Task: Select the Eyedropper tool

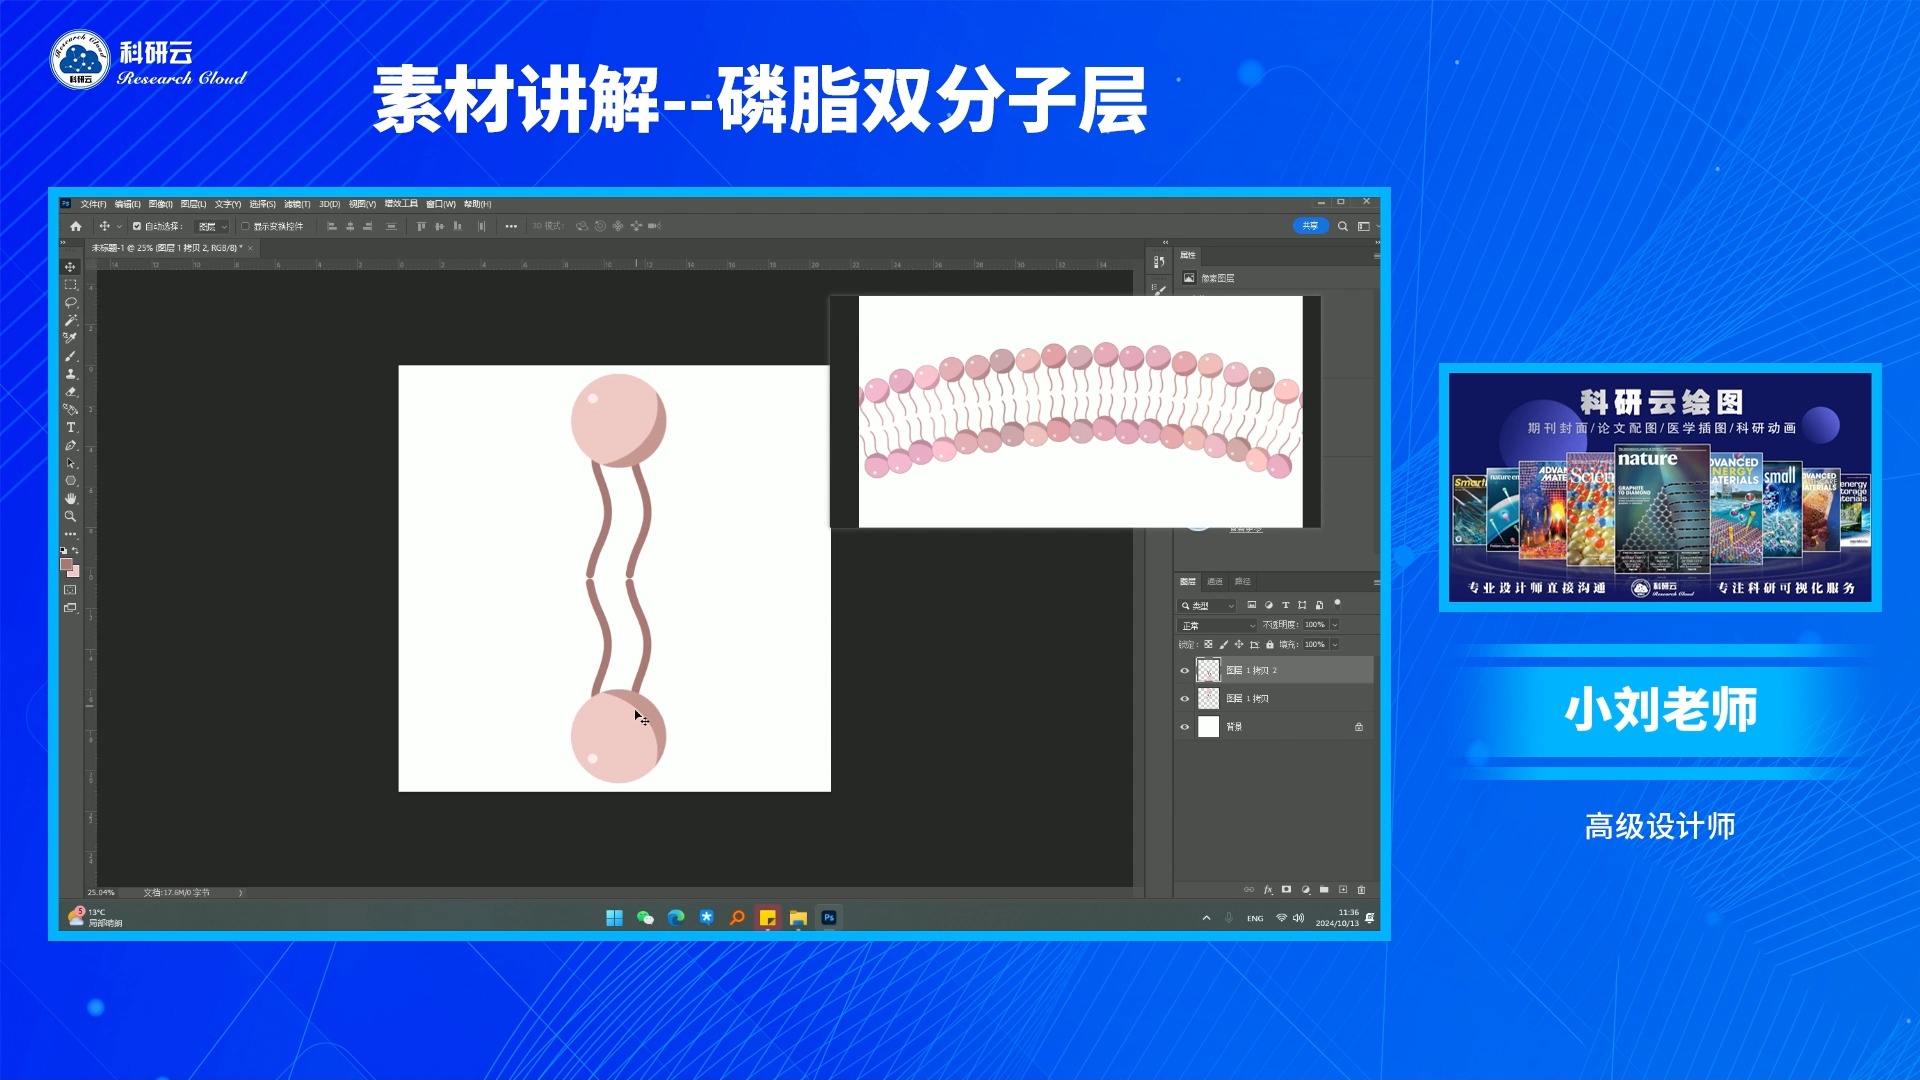Action: 70,338
